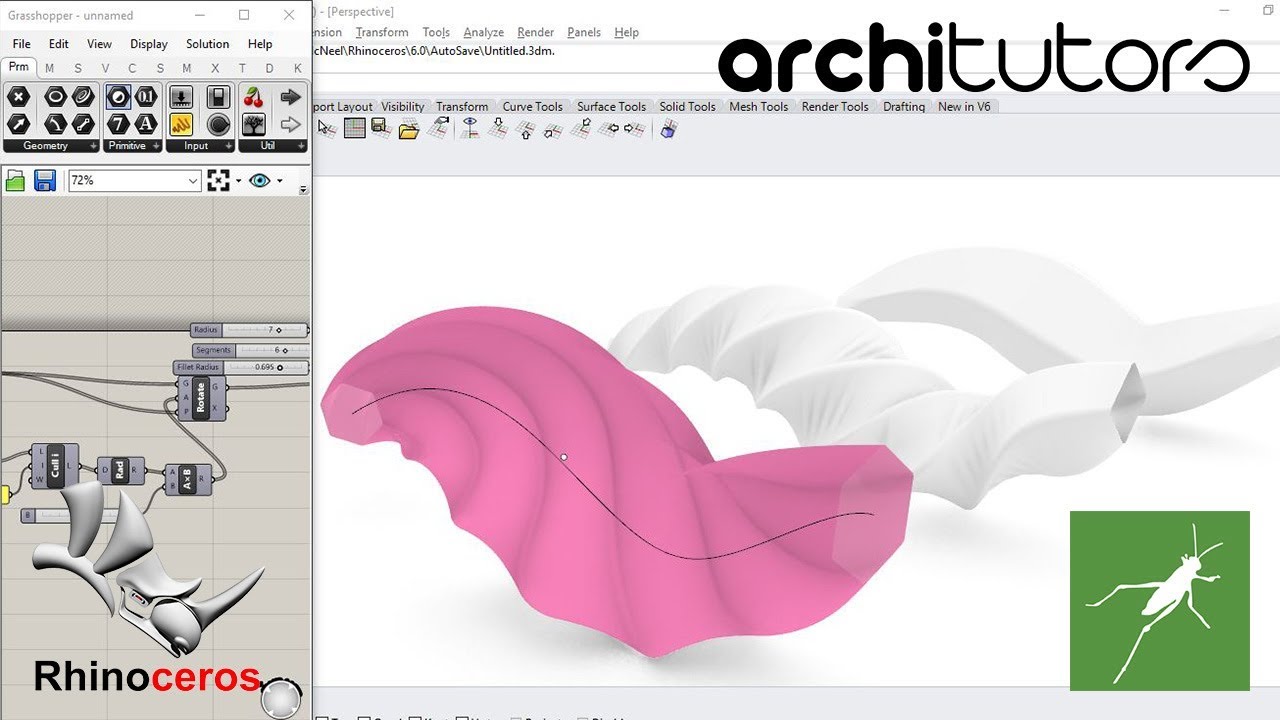Select the black arrow util icon
The image size is (1280, 720).
[x=290, y=97]
